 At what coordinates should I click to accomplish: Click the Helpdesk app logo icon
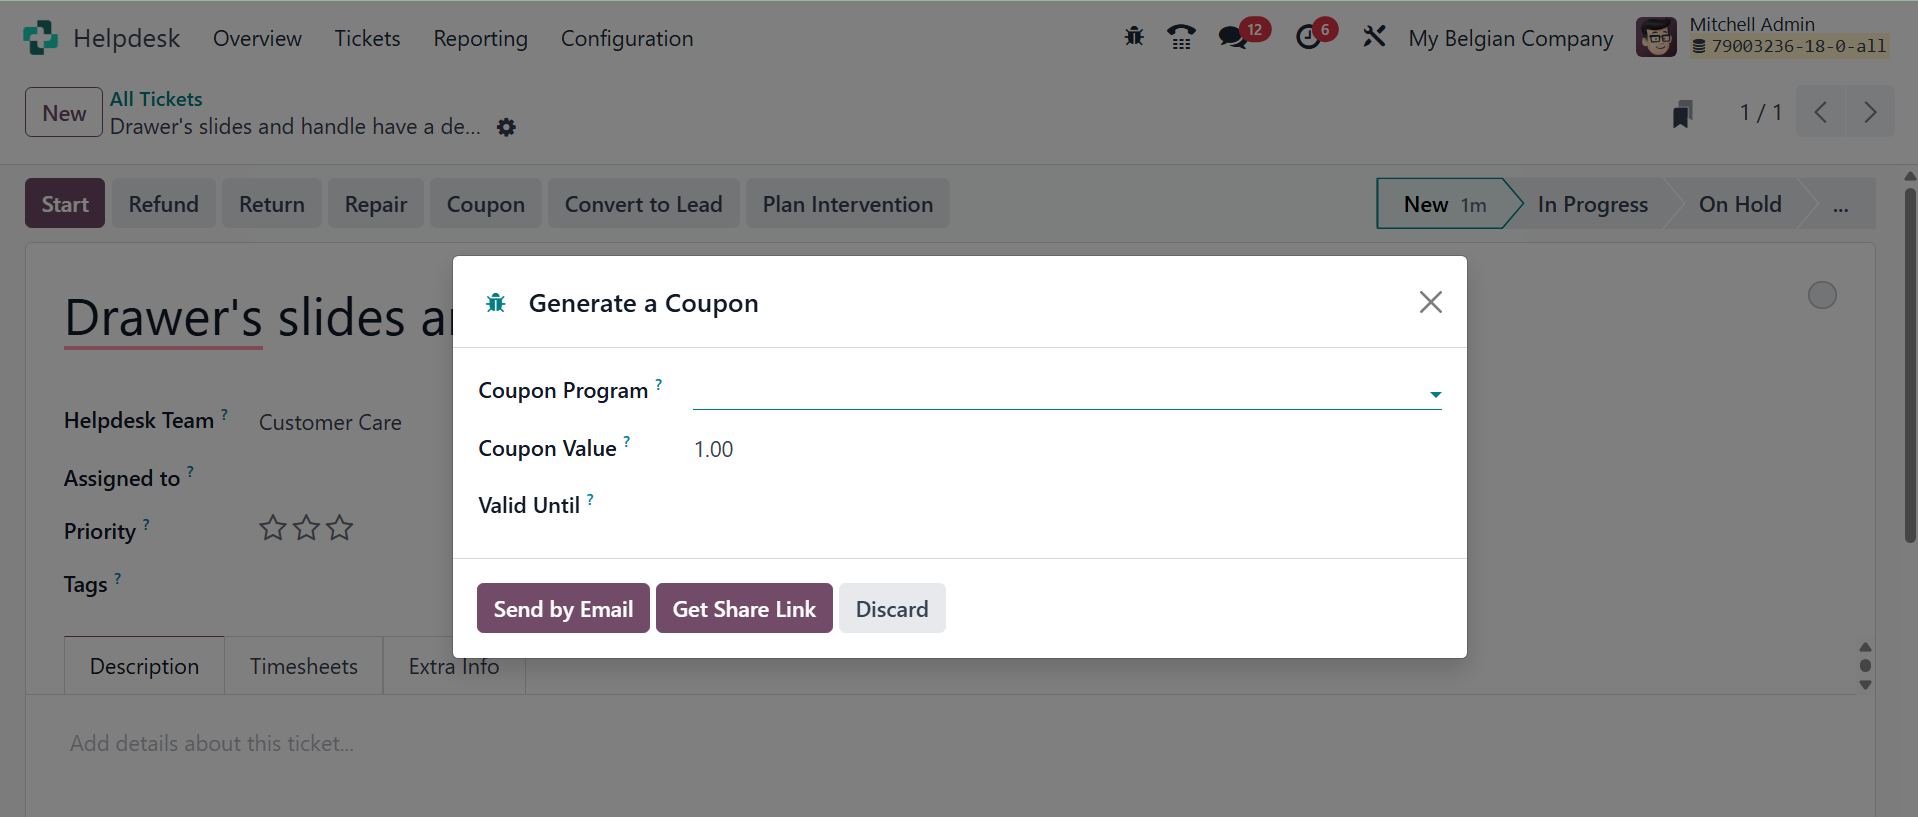pos(40,38)
